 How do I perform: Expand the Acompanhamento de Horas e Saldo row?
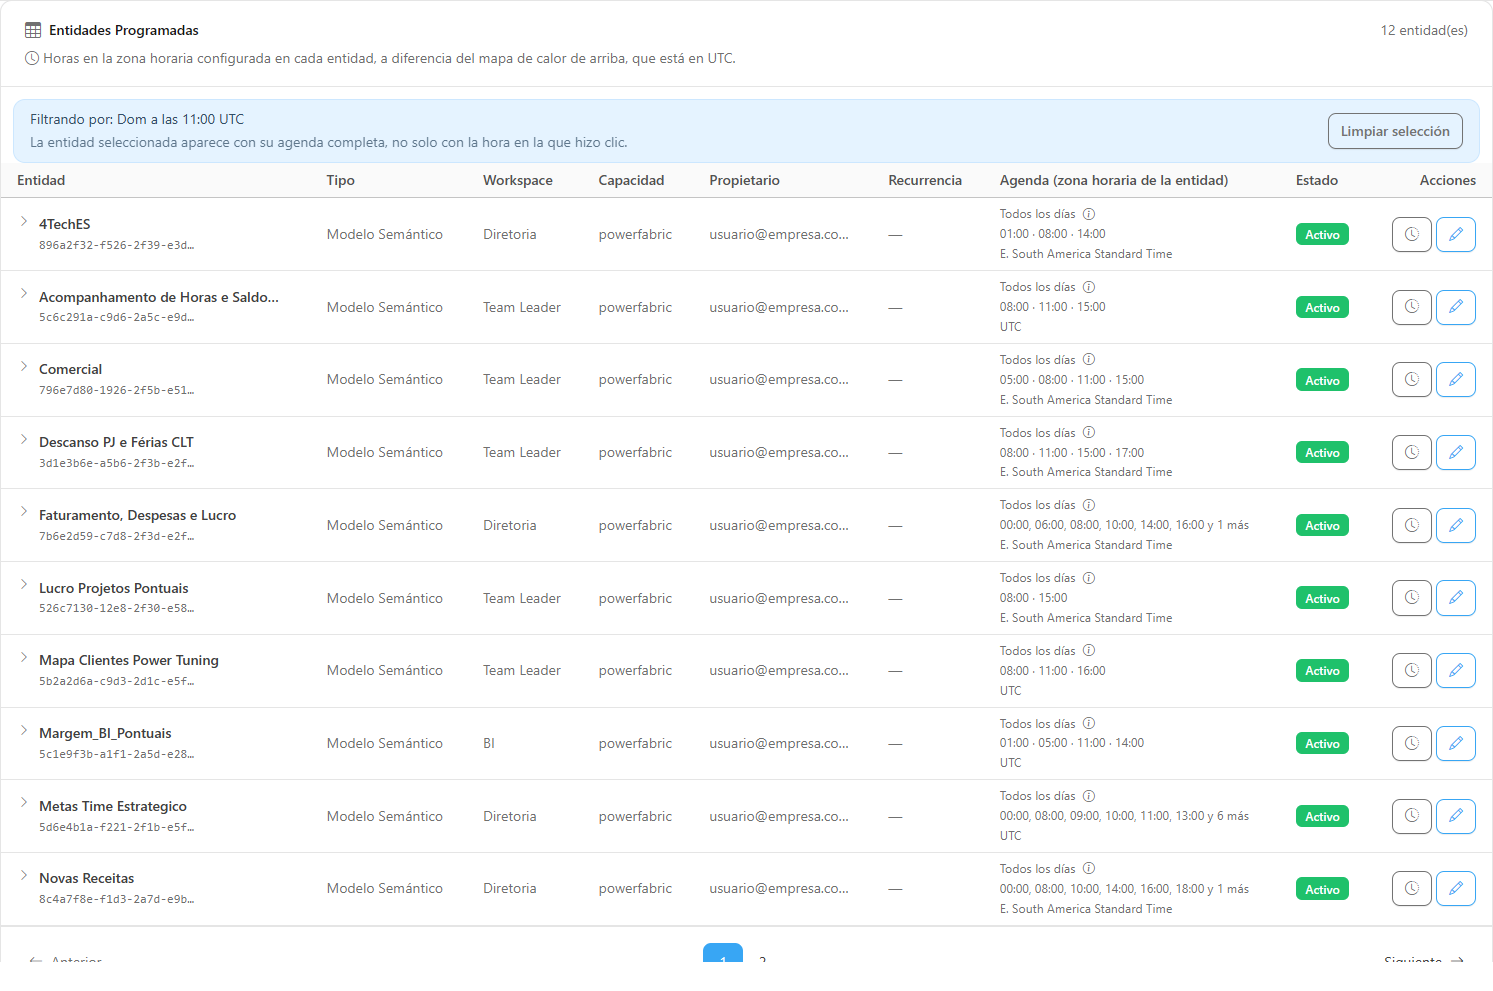tap(24, 294)
